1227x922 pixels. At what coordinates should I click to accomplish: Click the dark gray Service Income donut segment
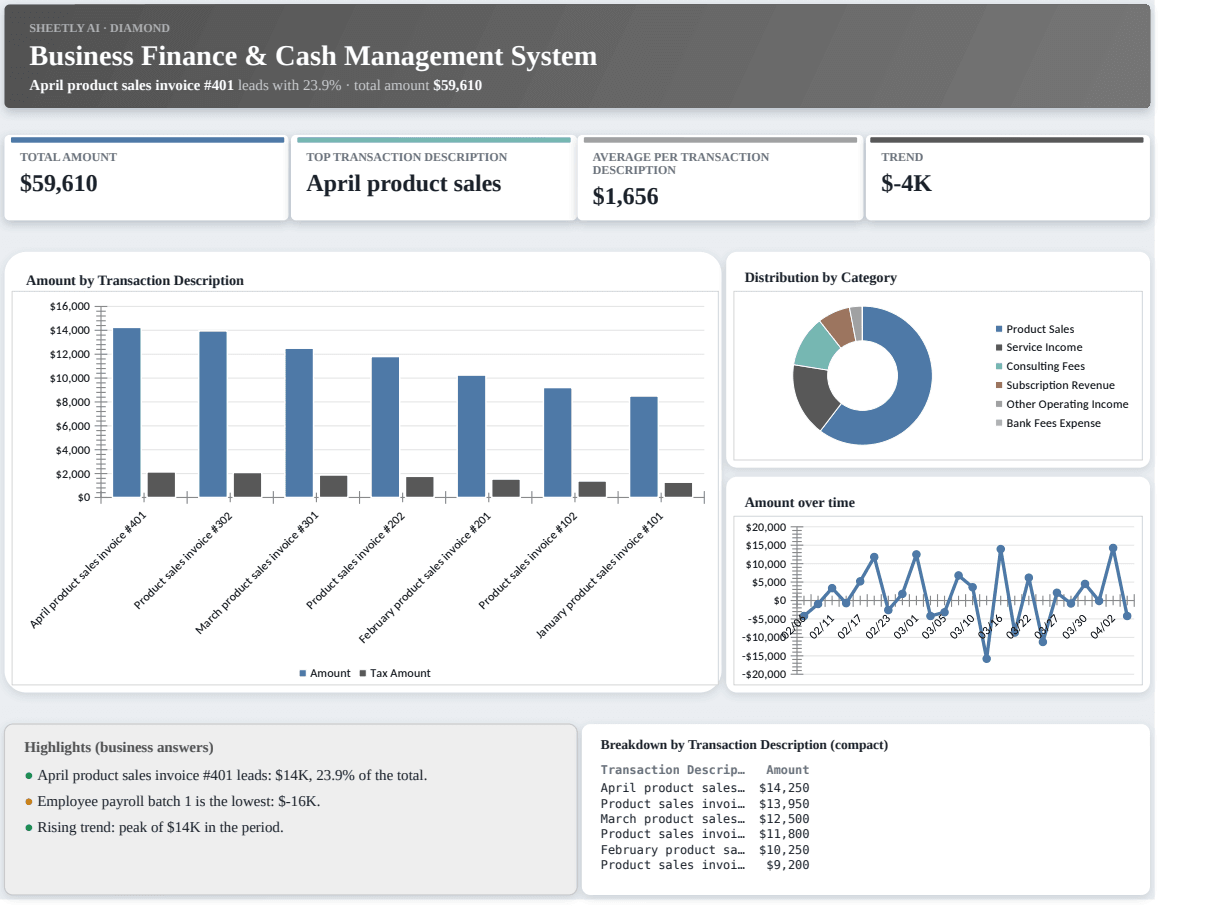(812, 395)
